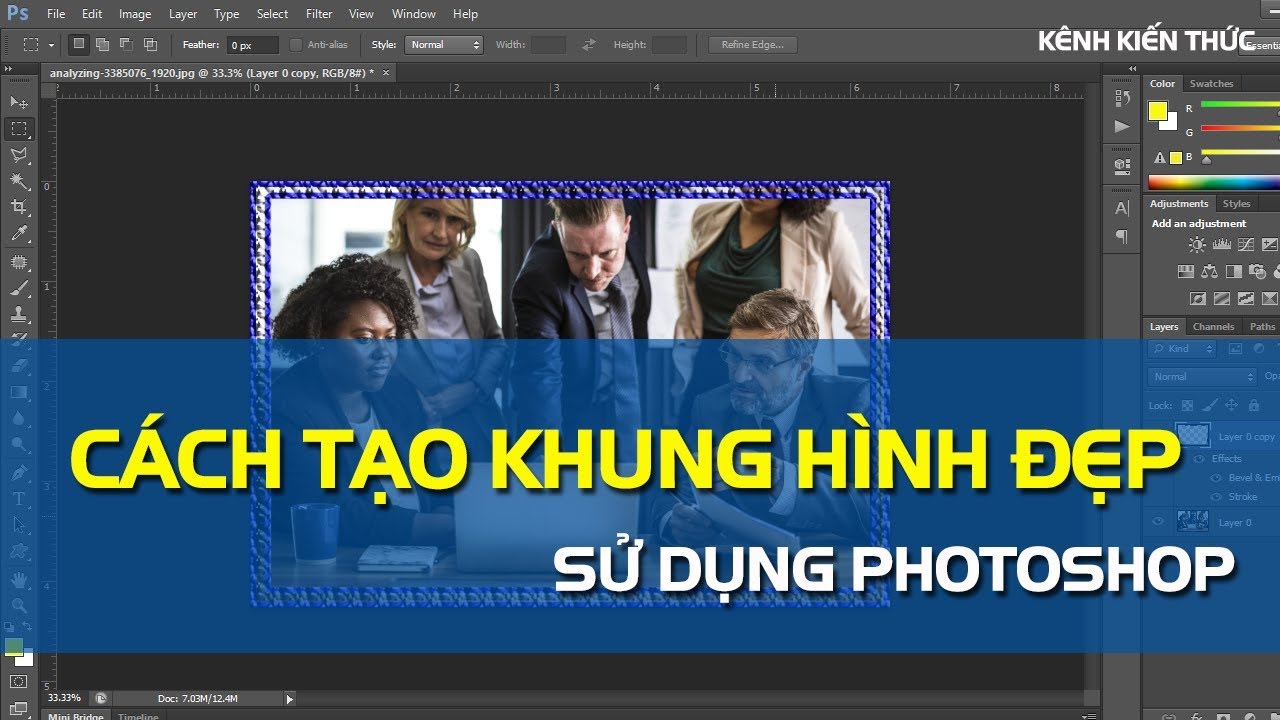Toggle visibility of Stroke effect
This screenshot has height=720, width=1280.
point(1217,497)
